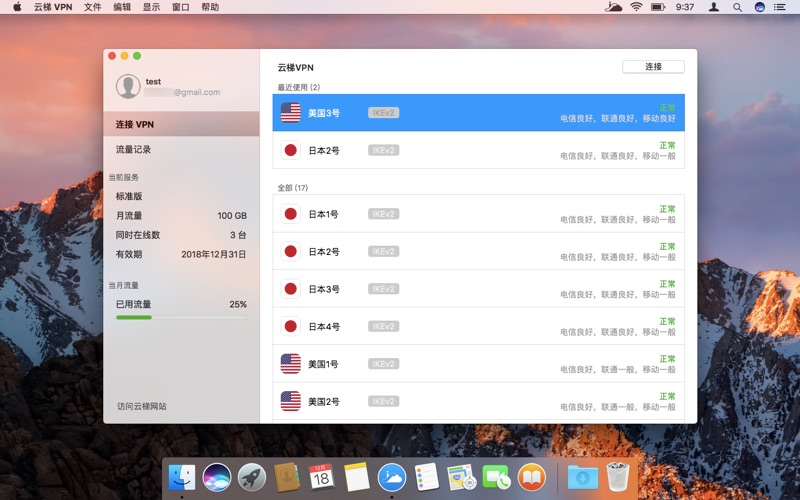Click the Siri icon in menu bar

point(760,7)
